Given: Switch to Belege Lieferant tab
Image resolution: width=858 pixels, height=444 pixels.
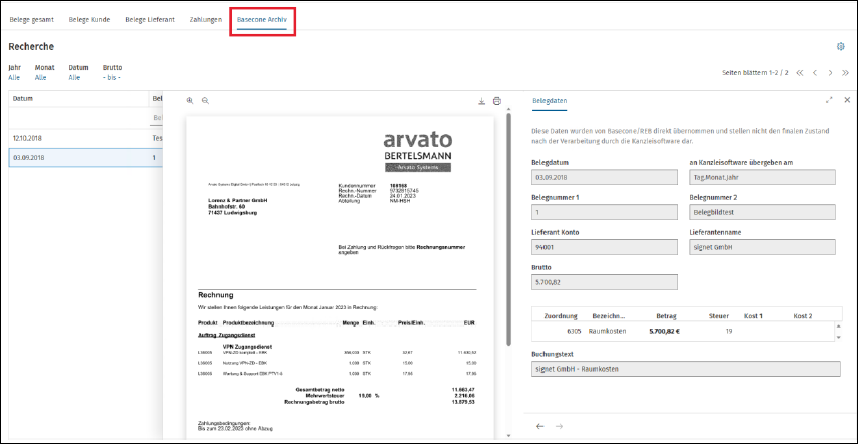Looking at the screenshot, I should [x=150, y=19].
